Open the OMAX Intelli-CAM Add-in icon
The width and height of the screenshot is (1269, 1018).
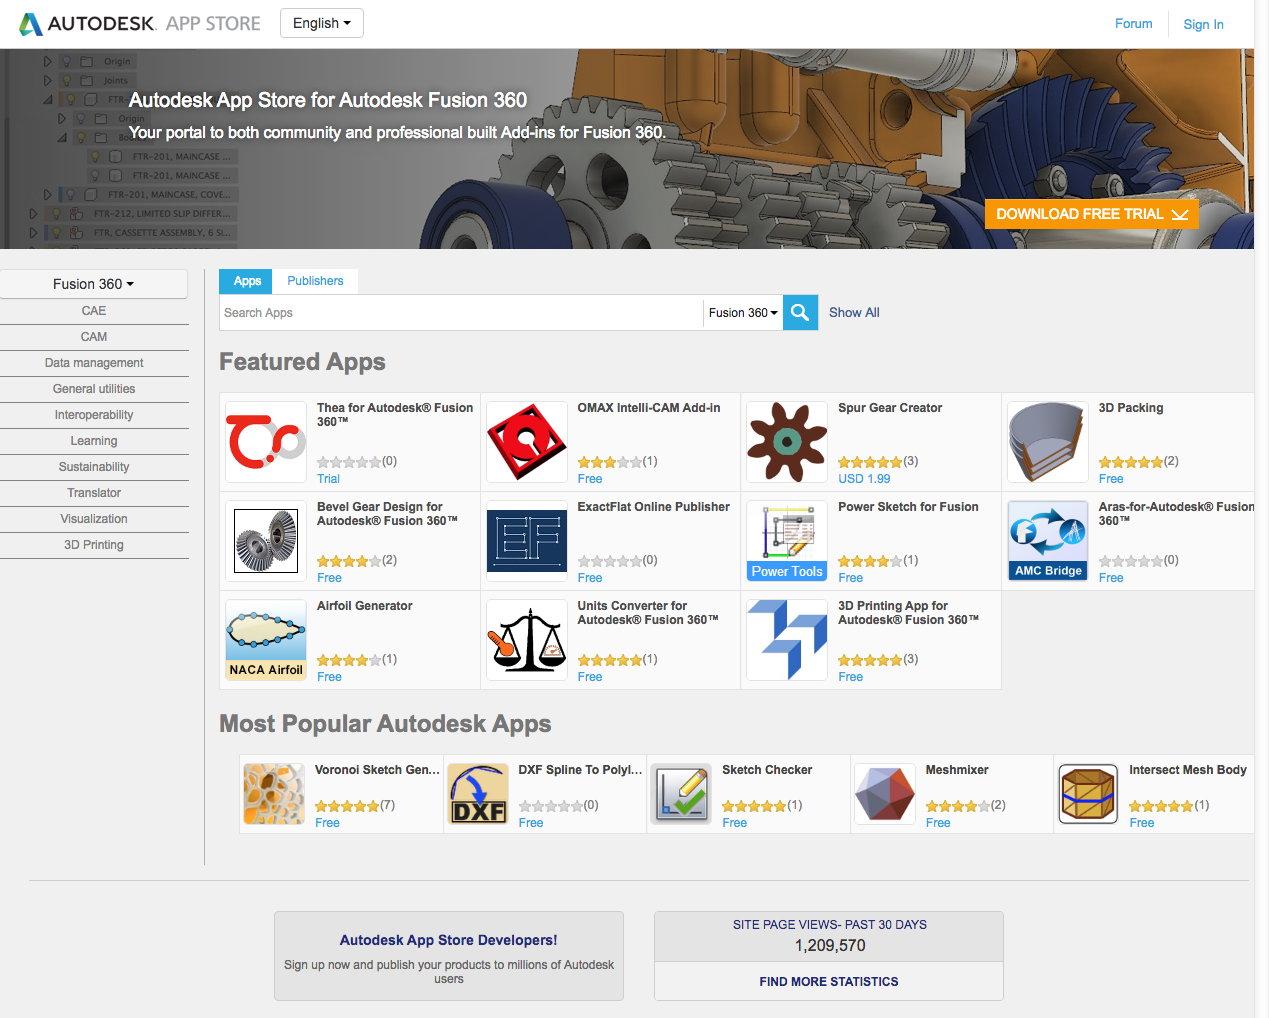527,442
